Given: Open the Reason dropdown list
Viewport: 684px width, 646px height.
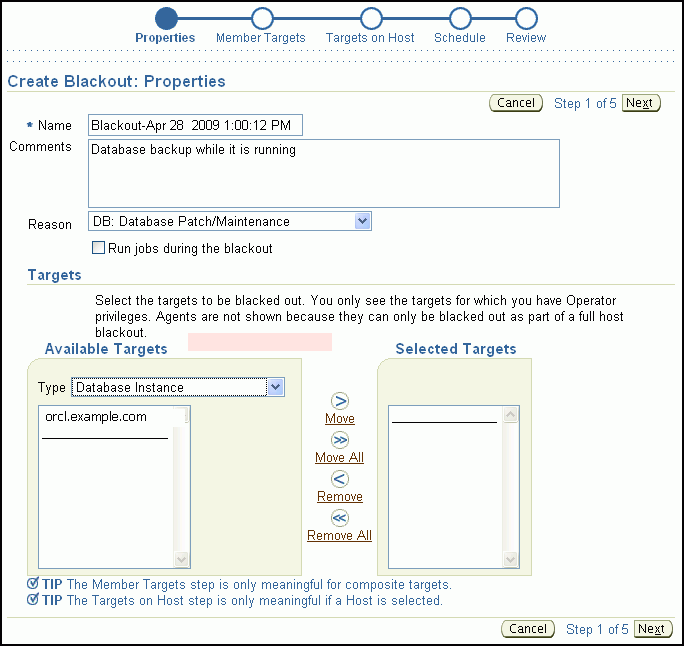Looking at the screenshot, I should pos(362,221).
